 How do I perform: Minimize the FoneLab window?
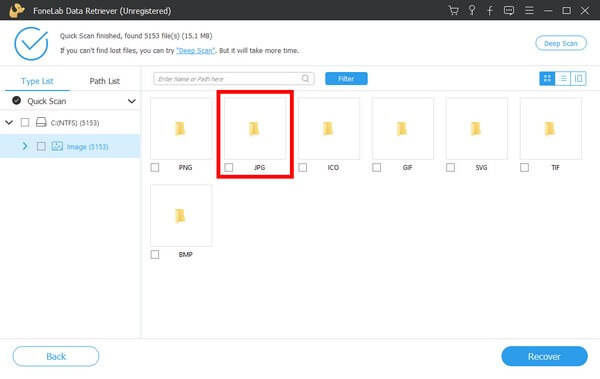(548, 10)
